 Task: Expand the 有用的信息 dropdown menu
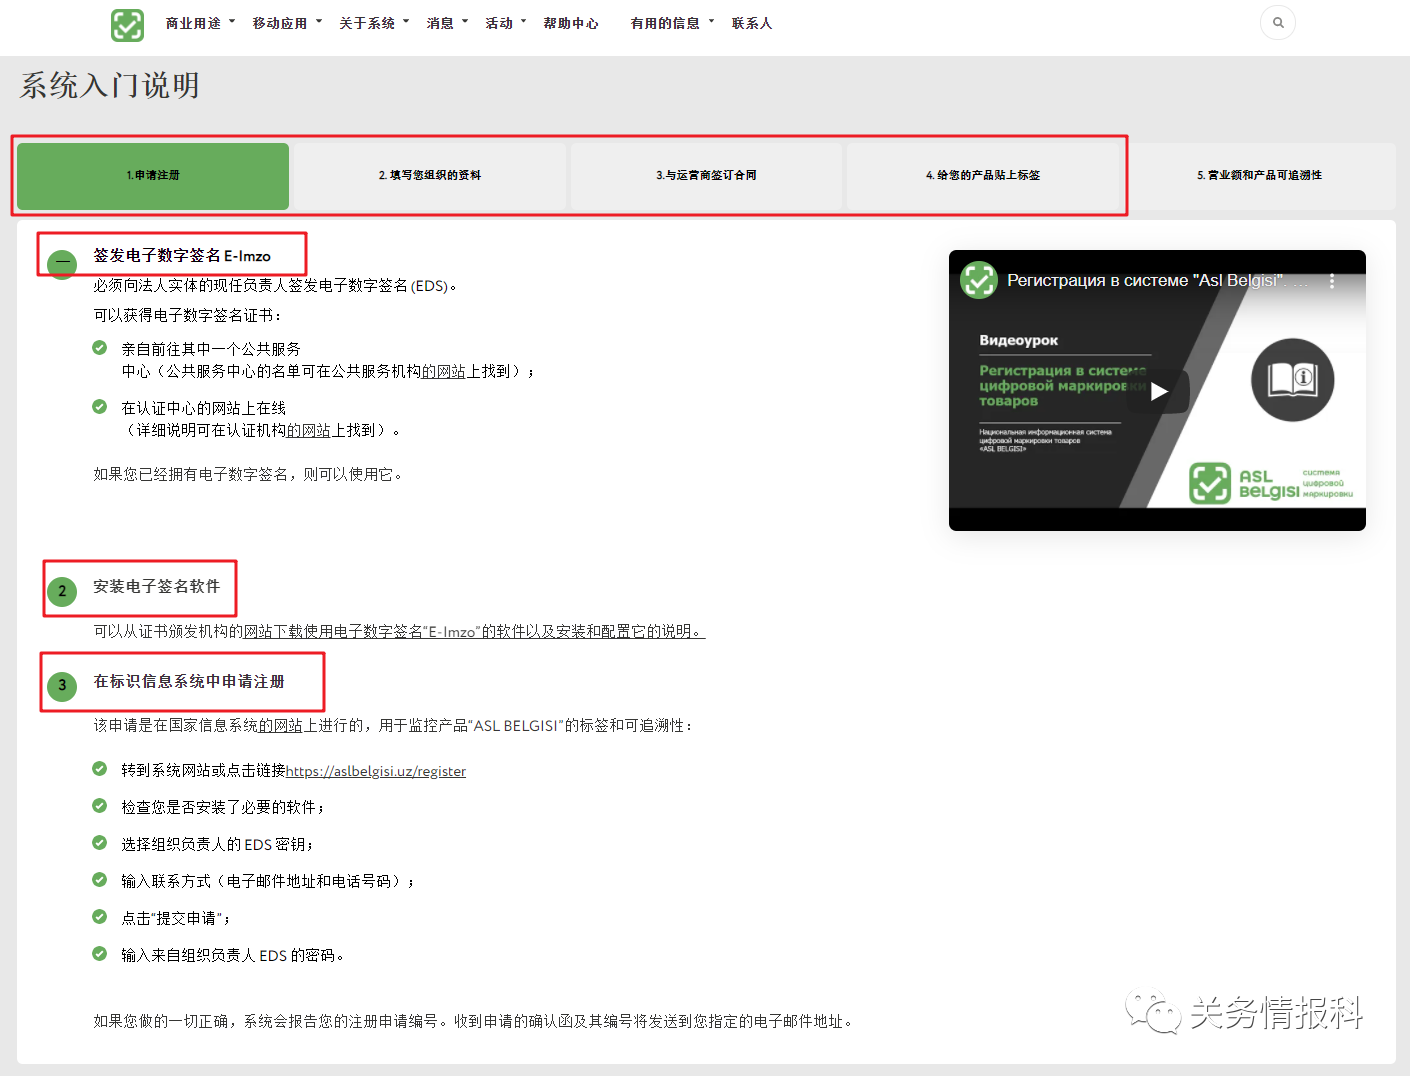point(672,23)
